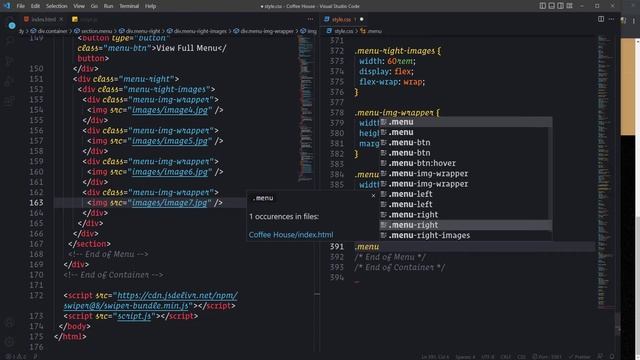The width and height of the screenshot is (640, 360).
Task: Select div.container breadcrumb
Action: [x=49, y=31]
